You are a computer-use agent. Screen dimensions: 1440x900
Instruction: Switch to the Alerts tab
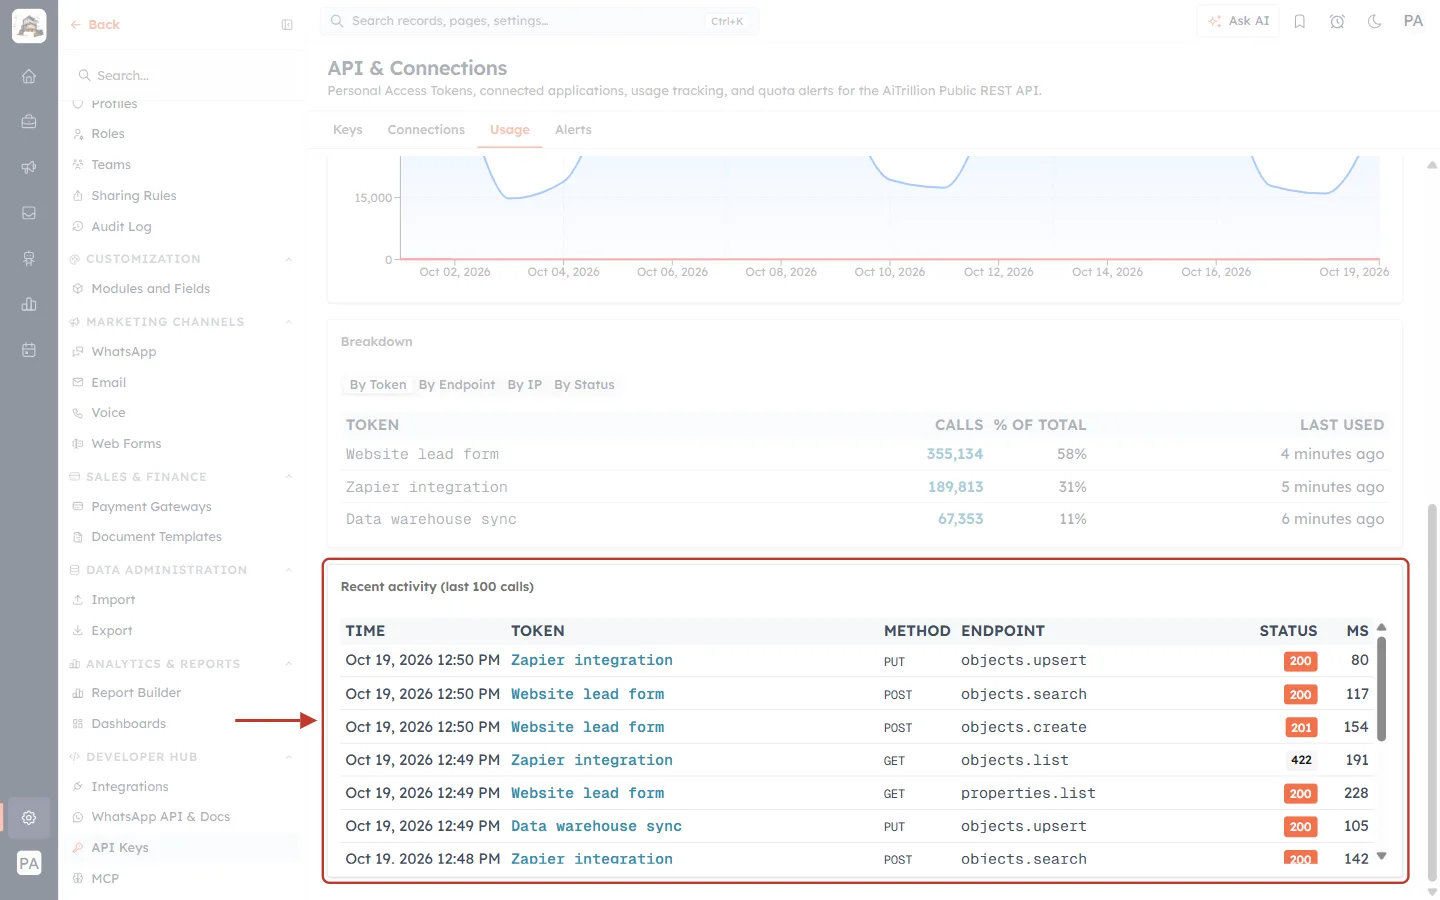pos(573,130)
